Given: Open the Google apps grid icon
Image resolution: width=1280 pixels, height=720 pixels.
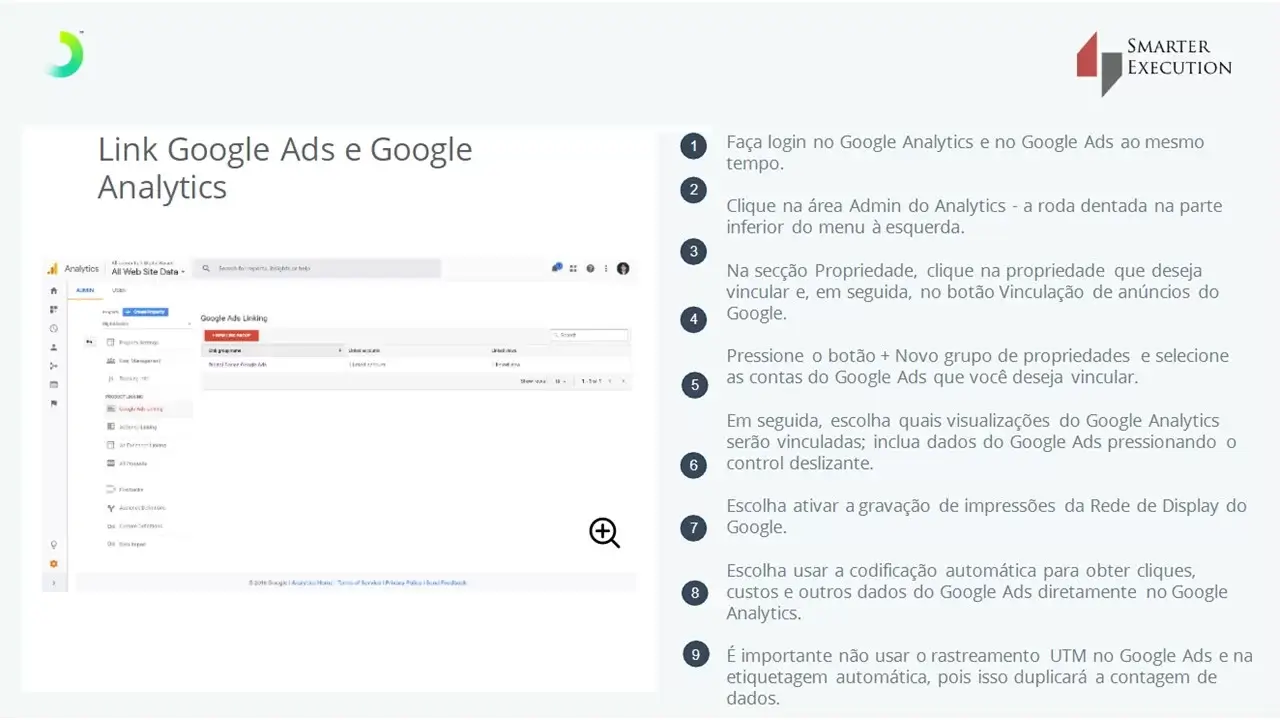Looking at the screenshot, I should [x=574, y=268].
